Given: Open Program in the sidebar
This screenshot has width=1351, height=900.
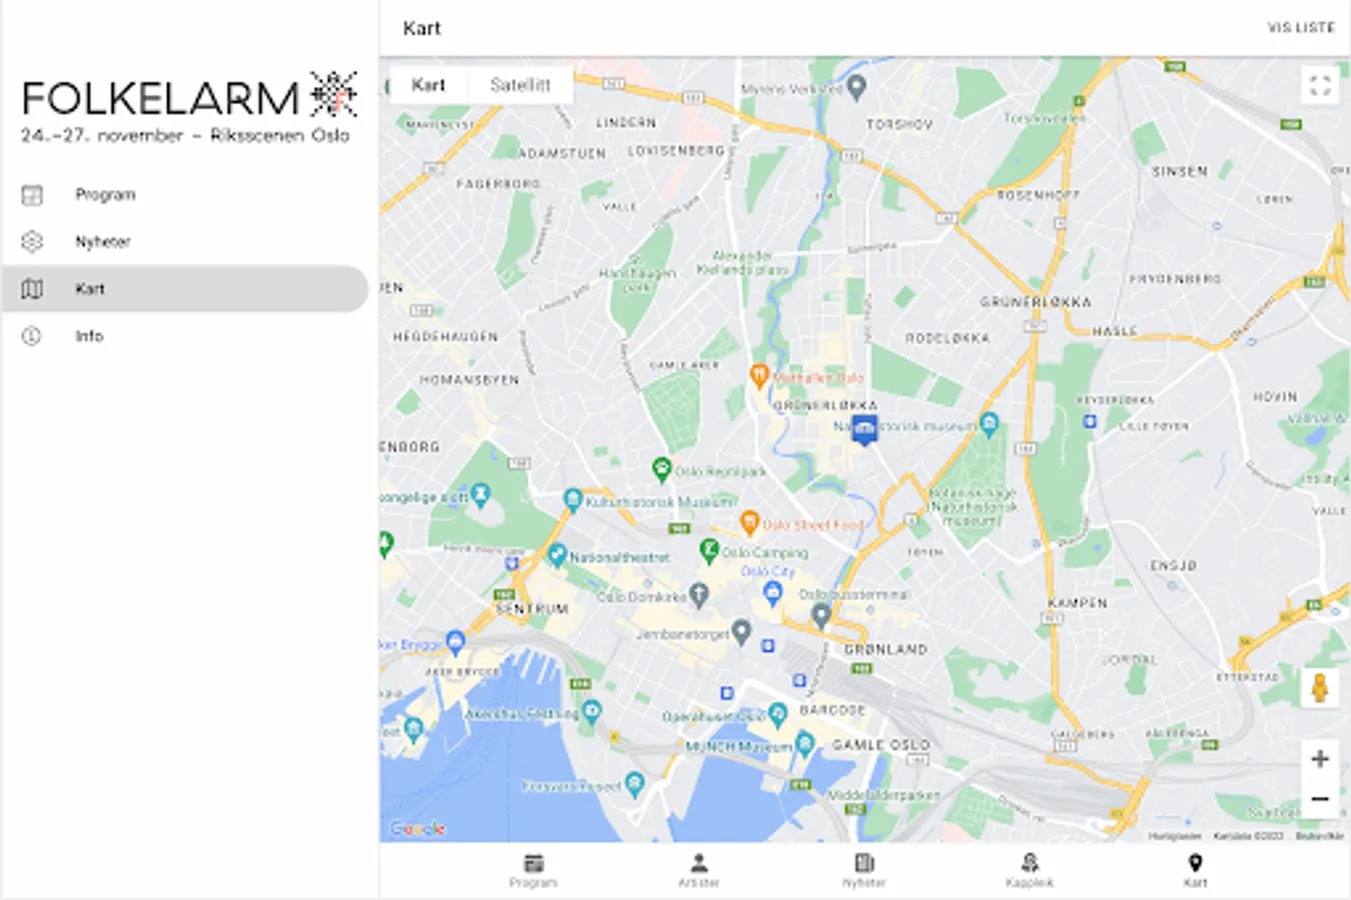Looking at the screenshot, I should [185, 194].
